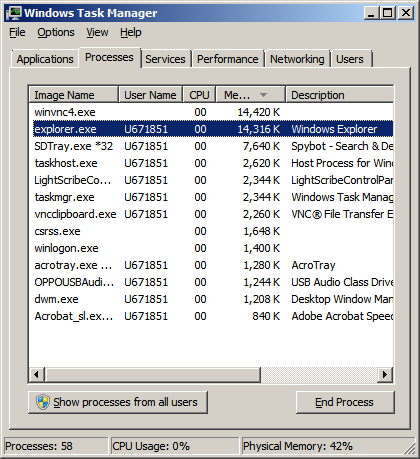This screenshot has width=420, height=459.
Task: Click the Windows Explorer description cell
Action: (x=334, y=129)
